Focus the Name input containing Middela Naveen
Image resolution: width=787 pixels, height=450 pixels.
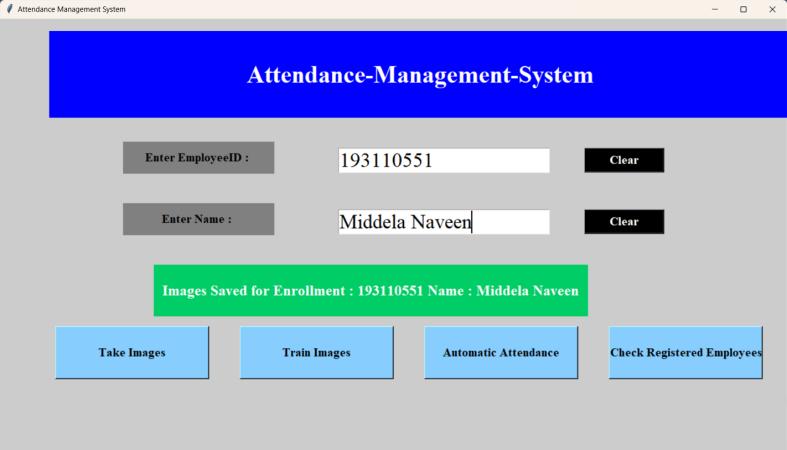(x=444, y=222)
